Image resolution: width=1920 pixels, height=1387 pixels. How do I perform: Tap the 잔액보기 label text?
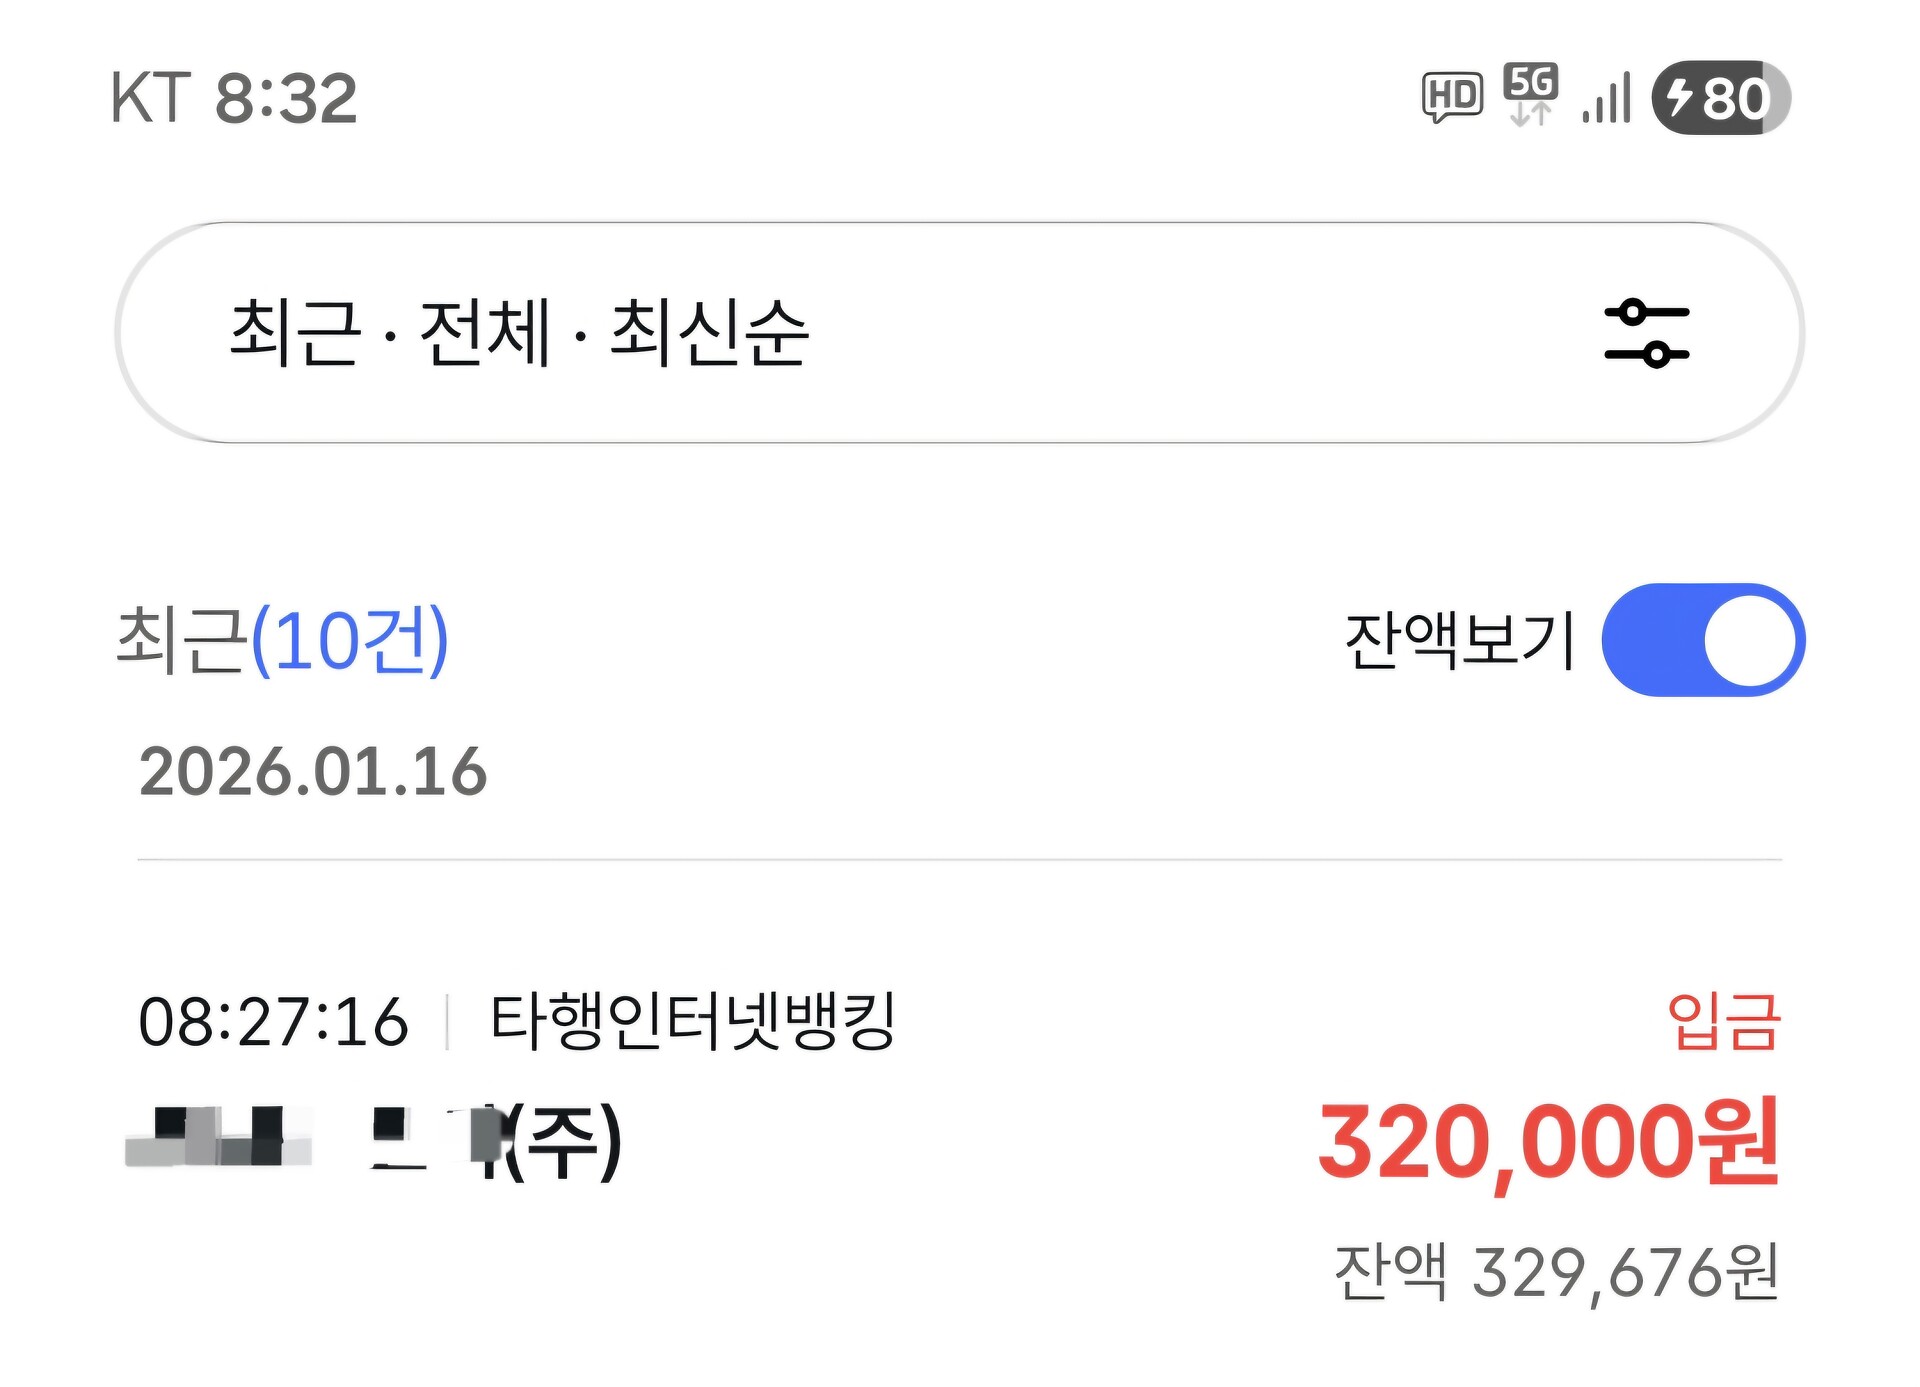pos(1459,640)
